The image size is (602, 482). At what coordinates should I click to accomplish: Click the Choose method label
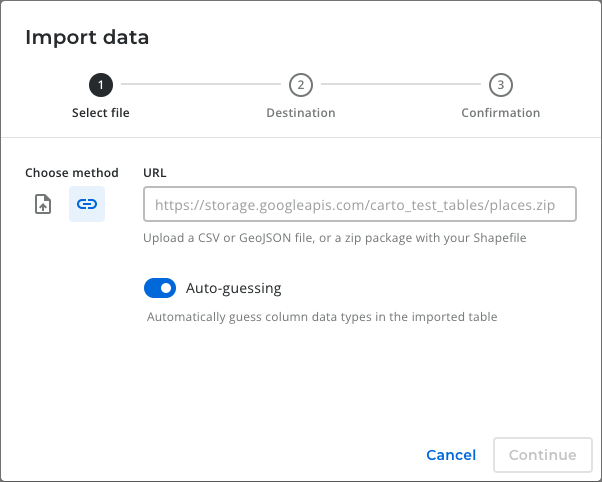pos(72,173)
